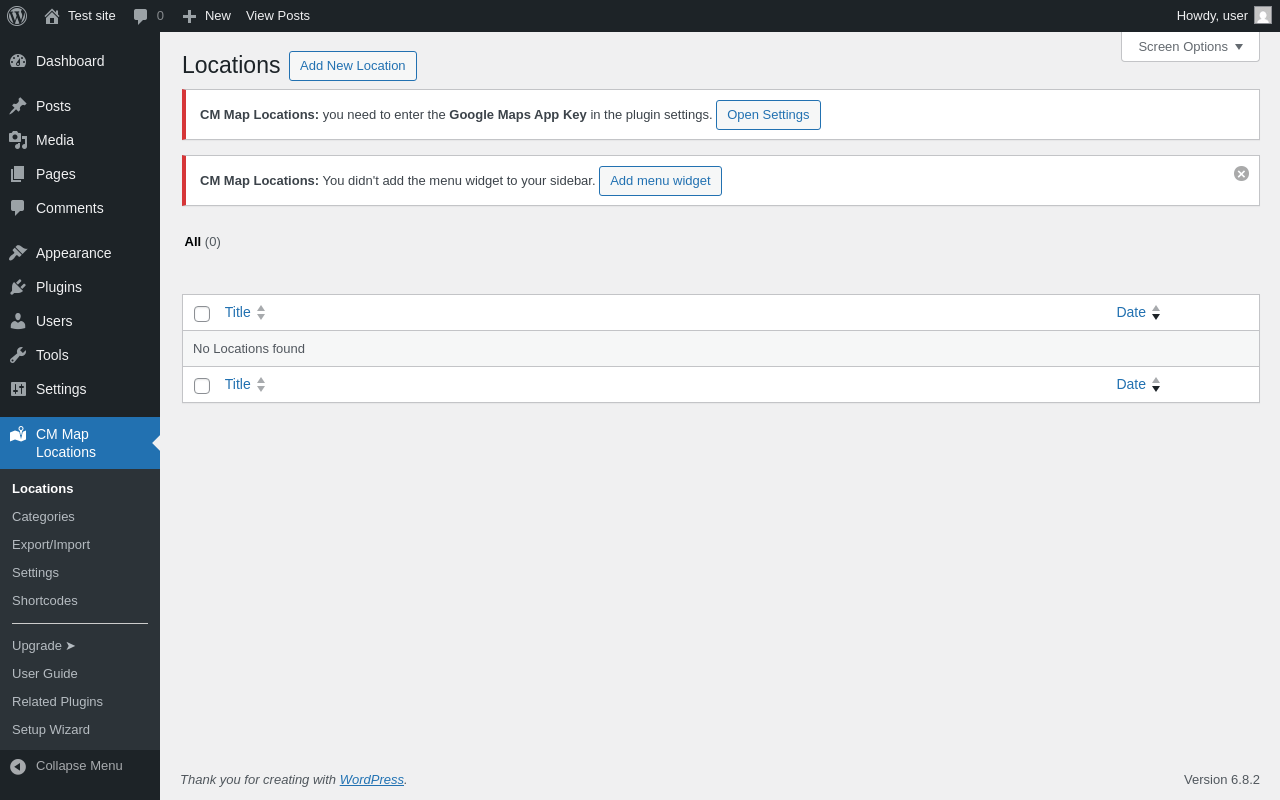
Task: Click the Collapse Menu arrow icon
Action: tap(18, 767)
